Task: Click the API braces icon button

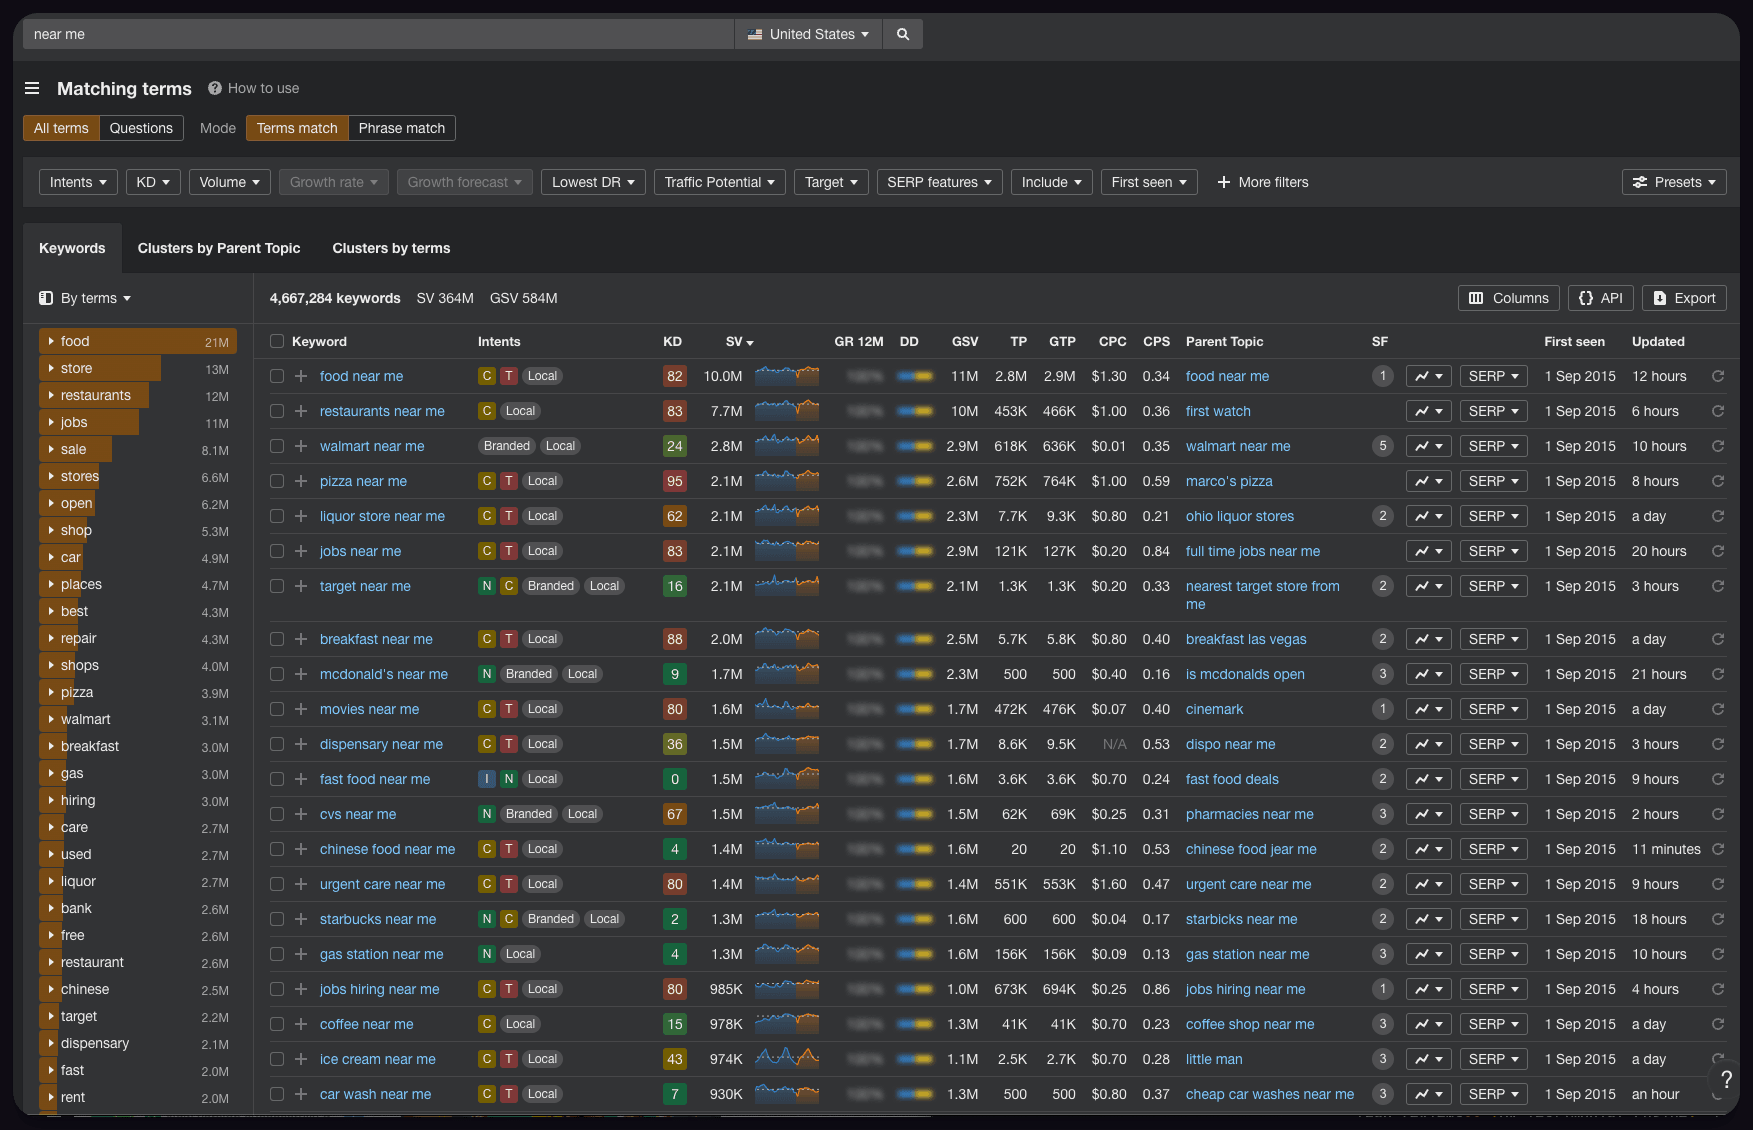Action: click(x=1600, y=298)
